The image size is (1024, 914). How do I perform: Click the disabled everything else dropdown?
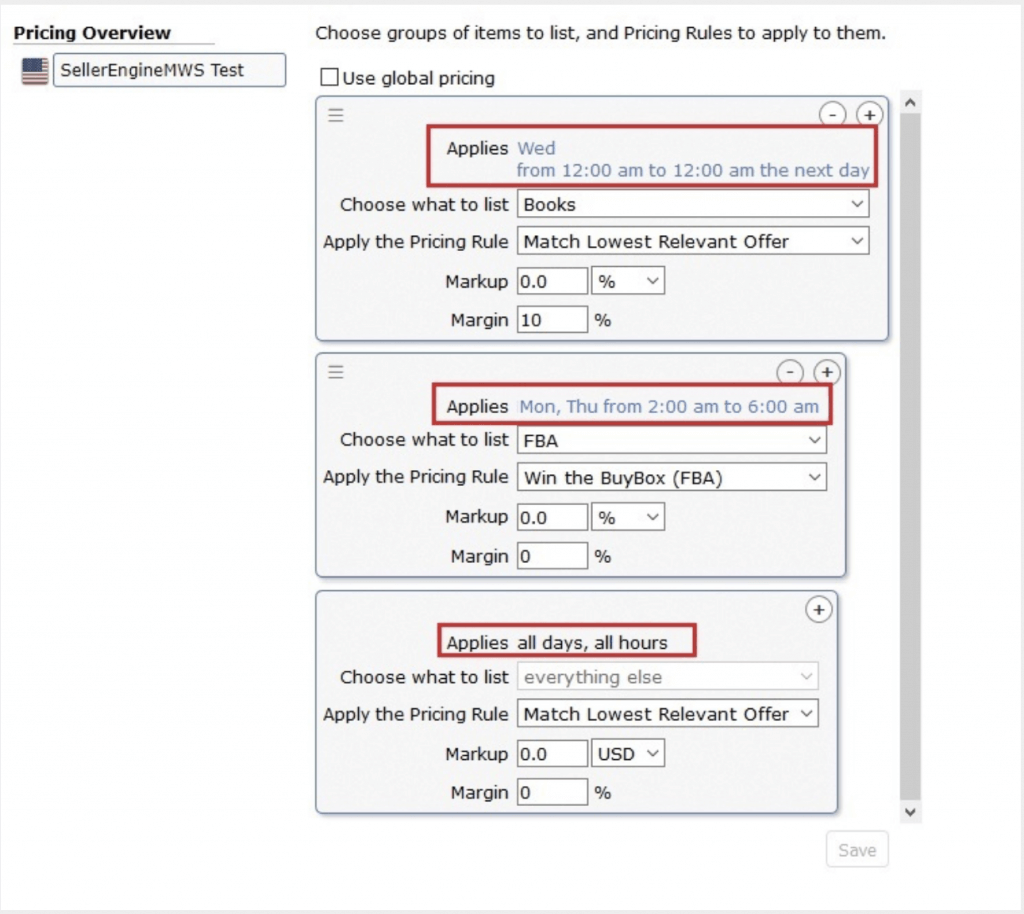pos(667,677)
